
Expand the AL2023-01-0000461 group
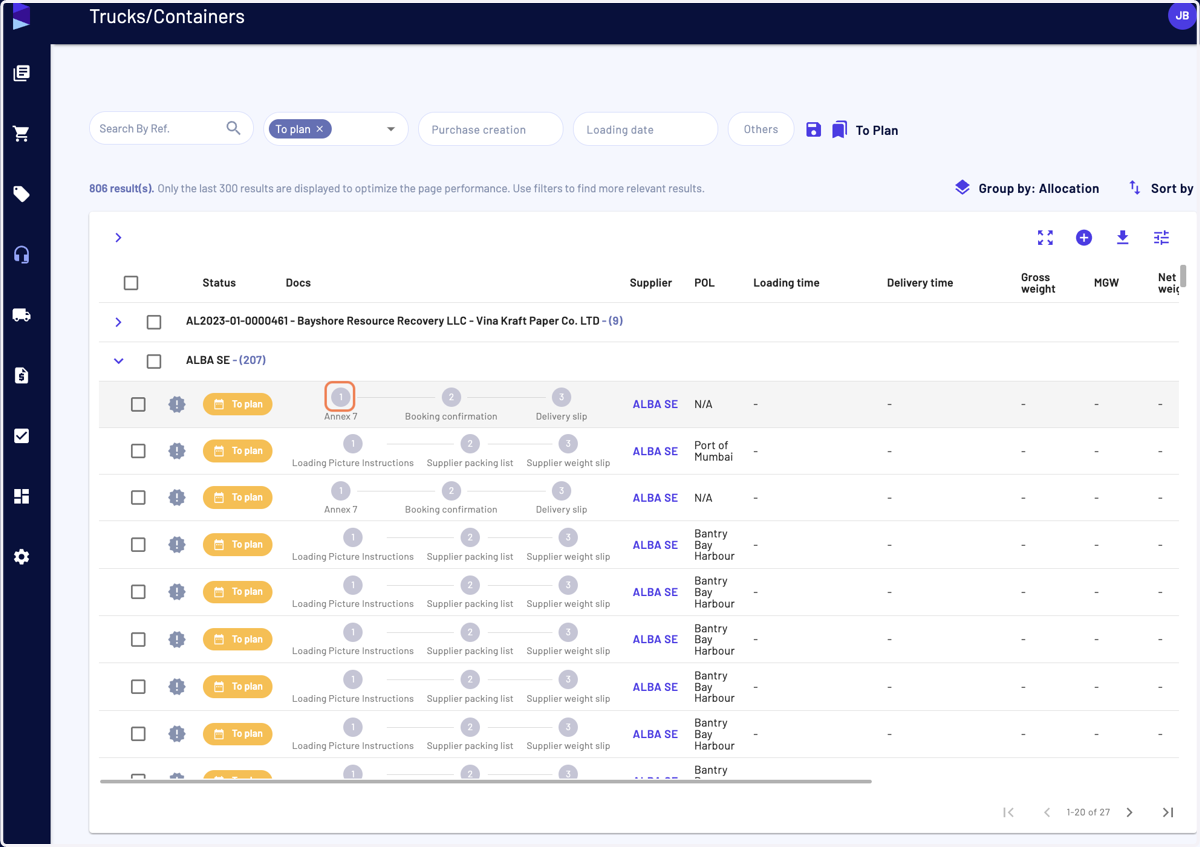[118, 322]
